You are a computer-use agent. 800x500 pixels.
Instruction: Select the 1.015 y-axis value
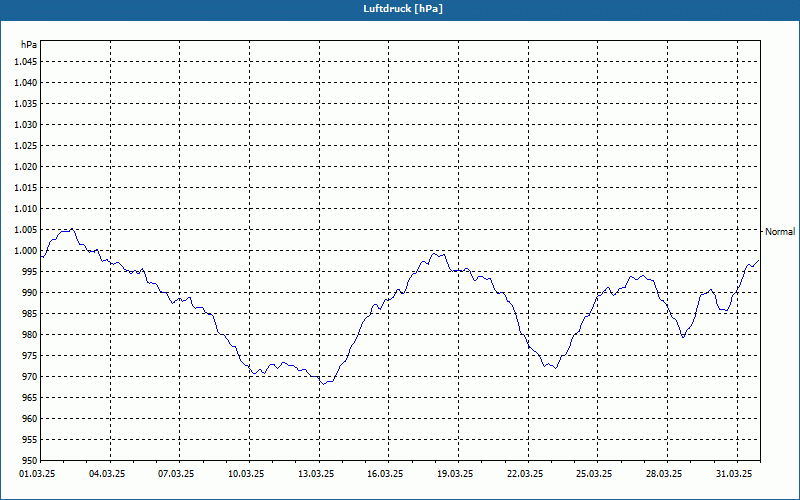(26, 188)
